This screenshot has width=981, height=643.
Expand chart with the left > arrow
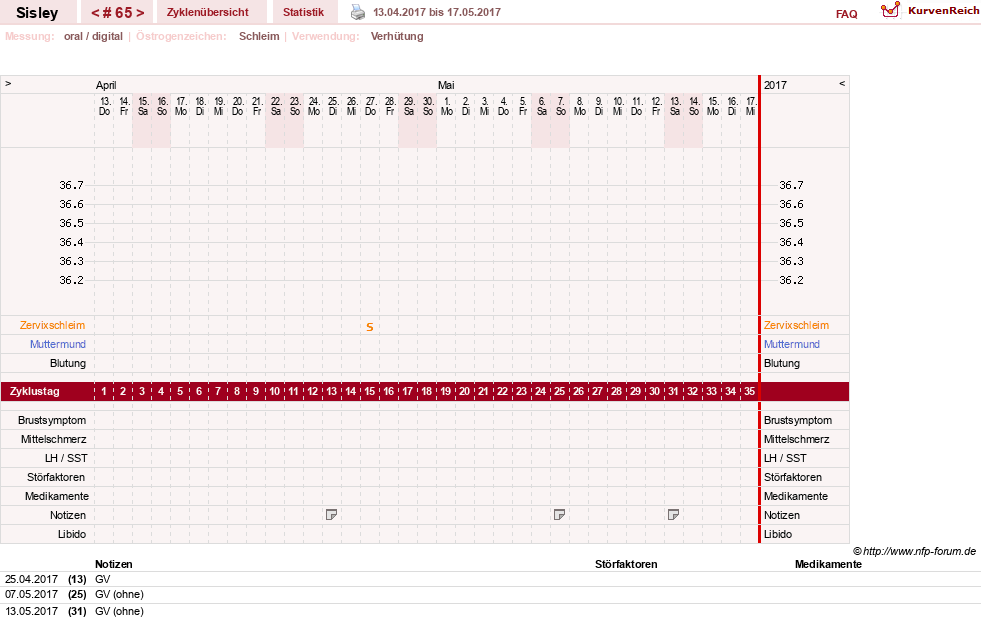tap(8, 83)
